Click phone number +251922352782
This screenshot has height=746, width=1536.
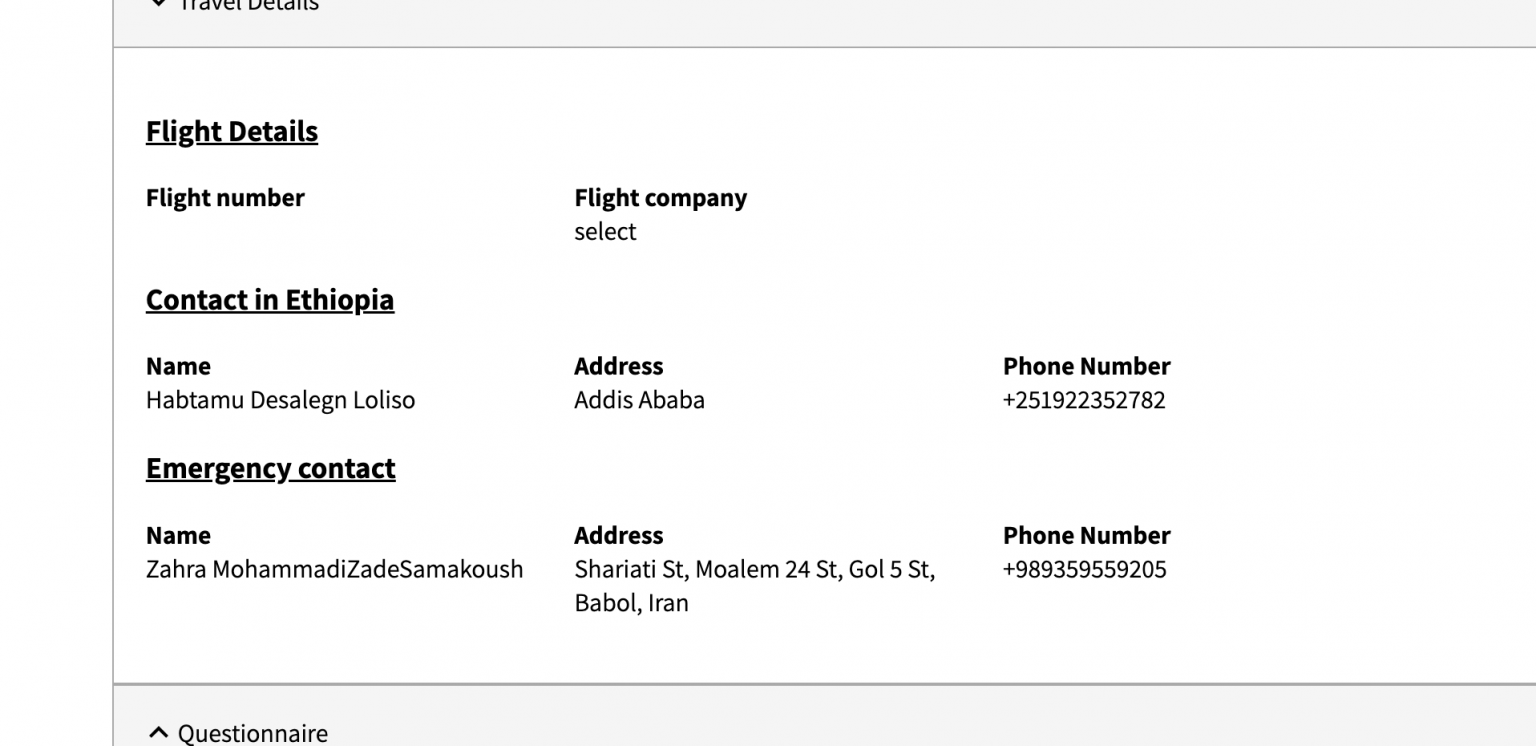tap(1084, 400)
